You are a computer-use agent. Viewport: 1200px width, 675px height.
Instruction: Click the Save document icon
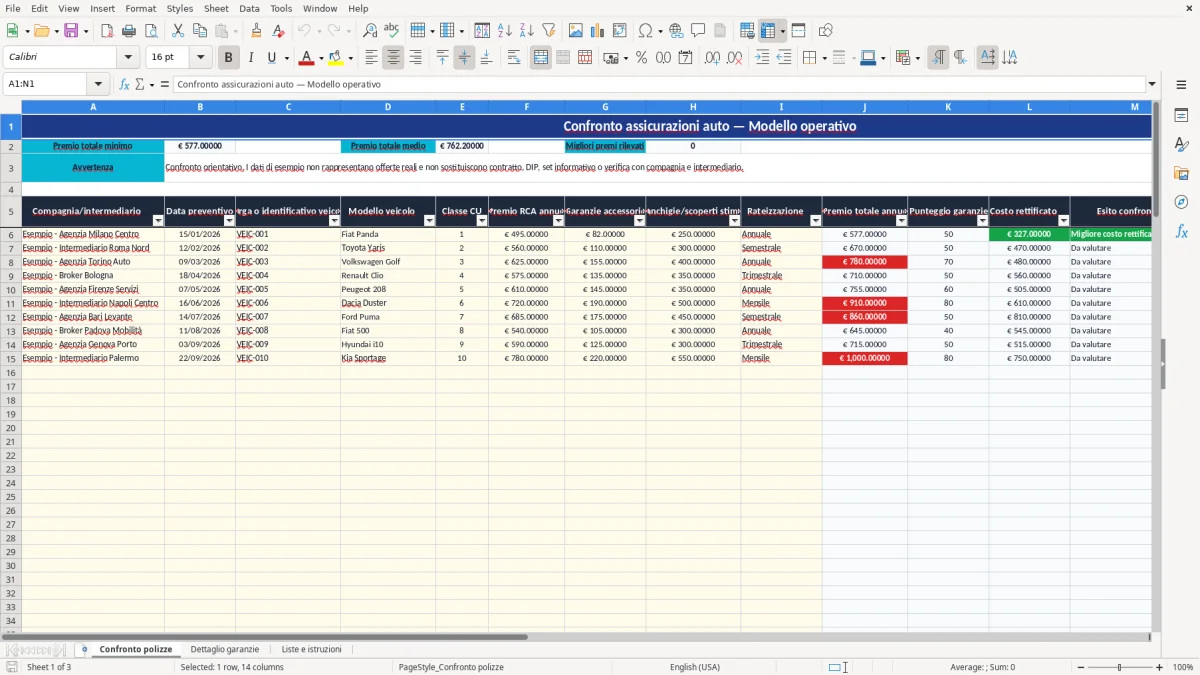(70, 31)
